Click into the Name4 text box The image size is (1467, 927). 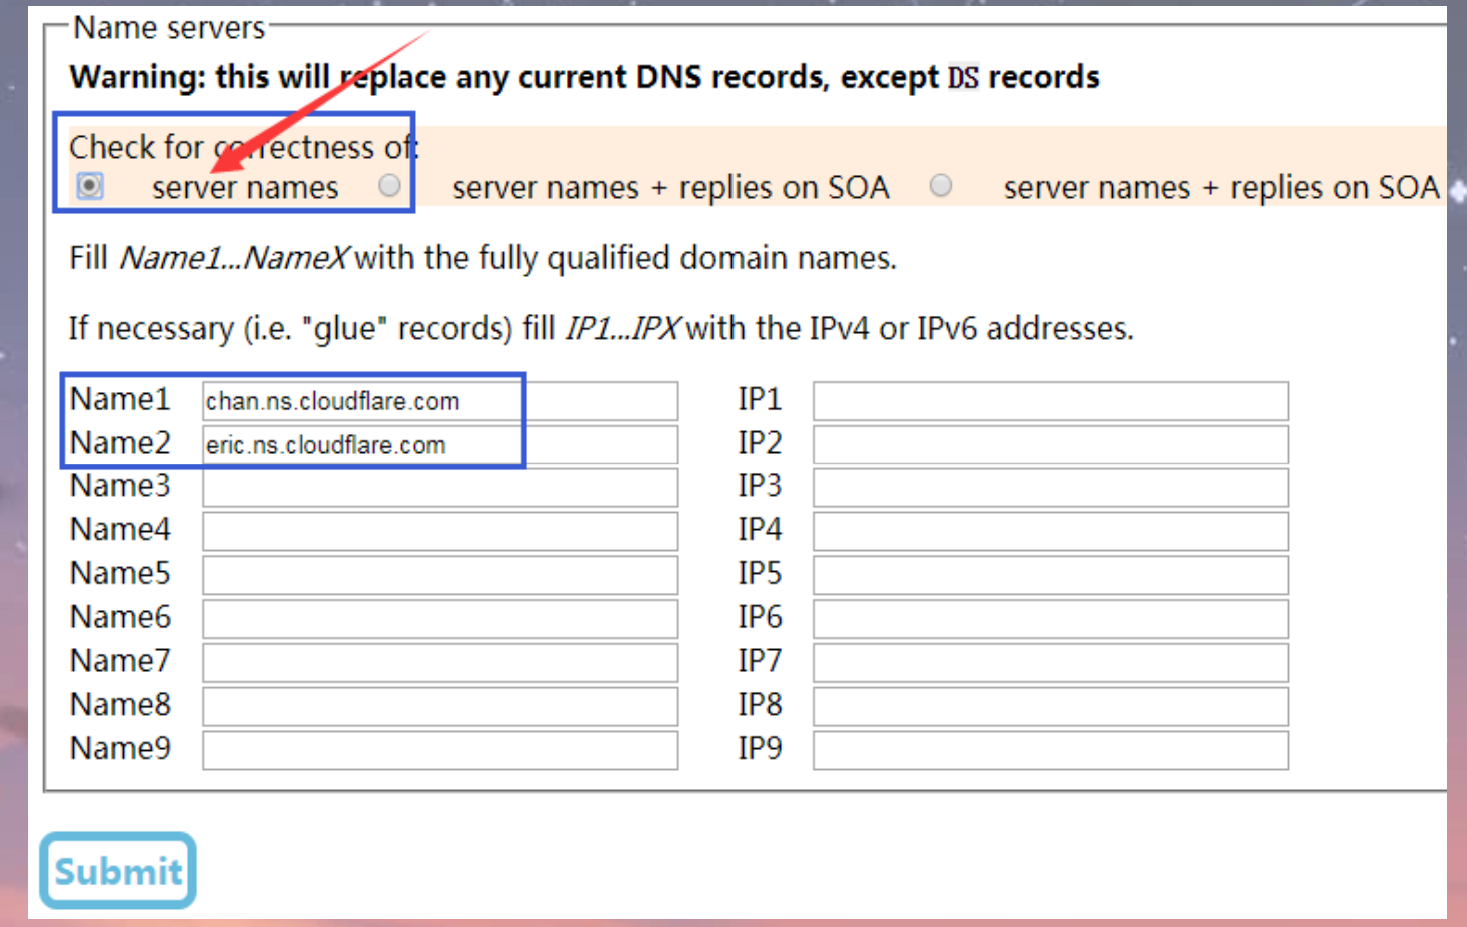click(440, 532)
